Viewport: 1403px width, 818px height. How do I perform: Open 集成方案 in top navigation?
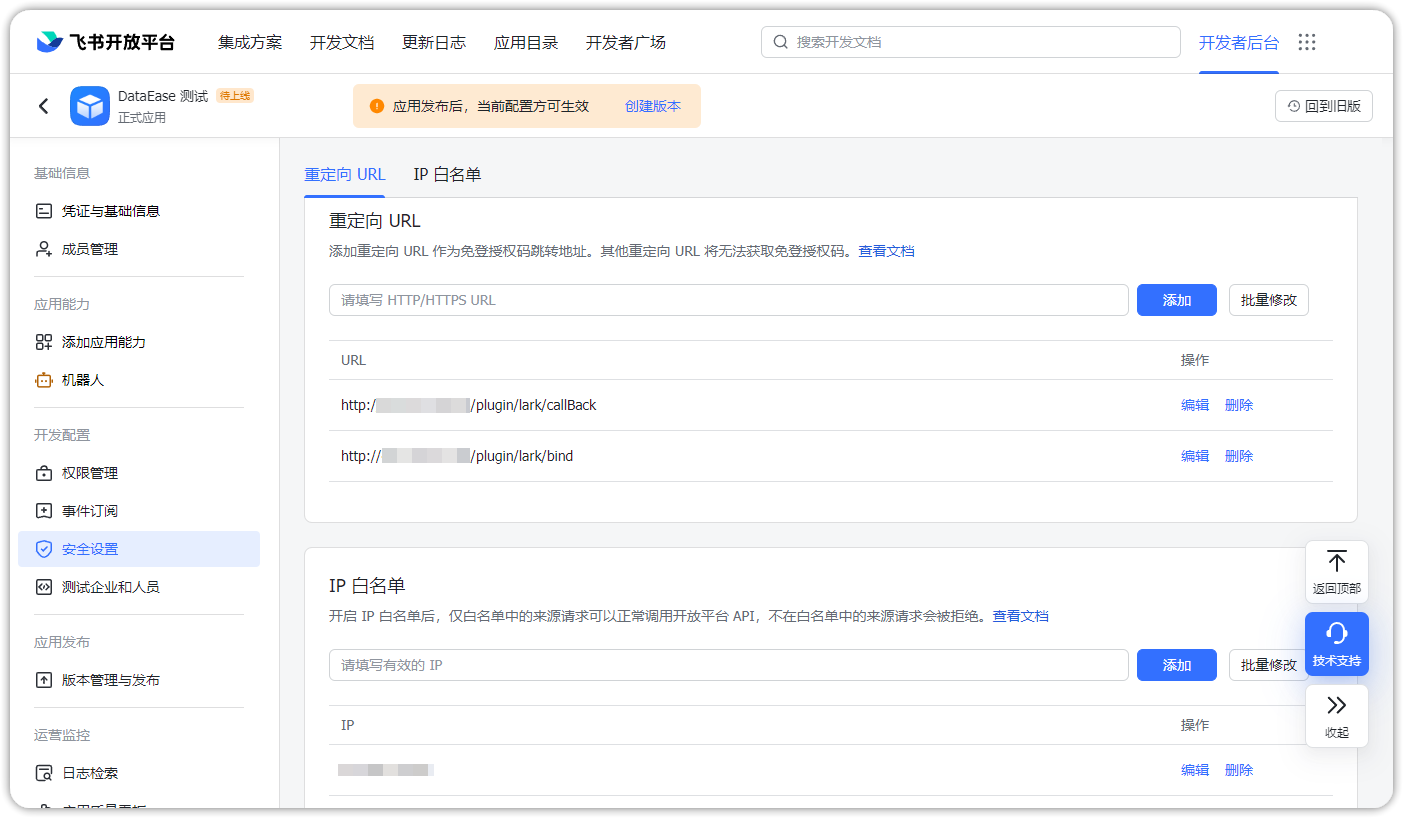(x=250, y=42)
